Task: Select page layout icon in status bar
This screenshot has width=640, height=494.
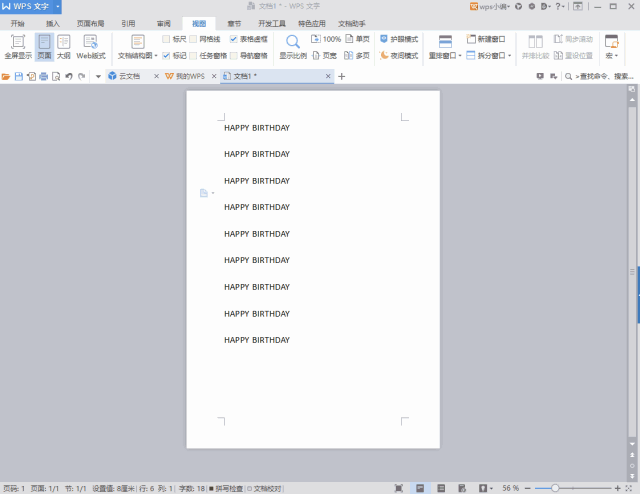Action: [x=420, y=488]
